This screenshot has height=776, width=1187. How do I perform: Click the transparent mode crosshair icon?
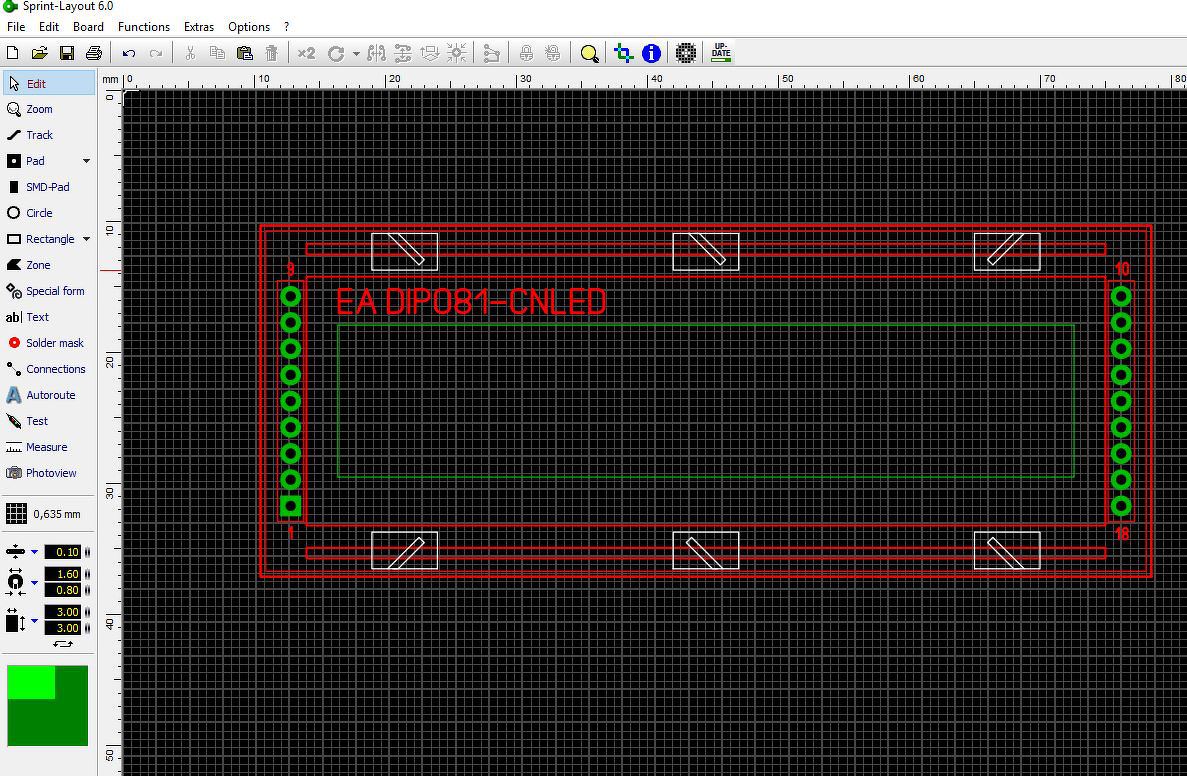coord(624,53)
